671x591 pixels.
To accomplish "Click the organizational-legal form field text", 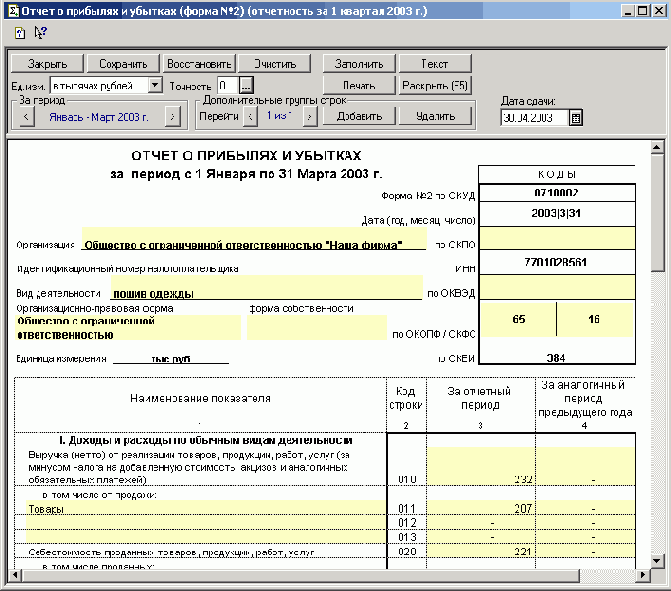I will (128, 328).
